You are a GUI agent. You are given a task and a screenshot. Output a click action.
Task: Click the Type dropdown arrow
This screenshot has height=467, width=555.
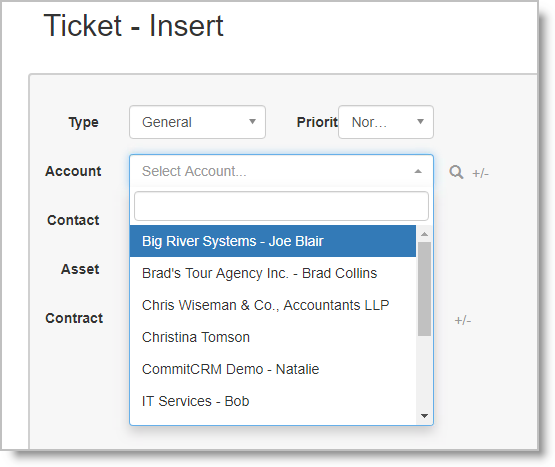(252, 122)
